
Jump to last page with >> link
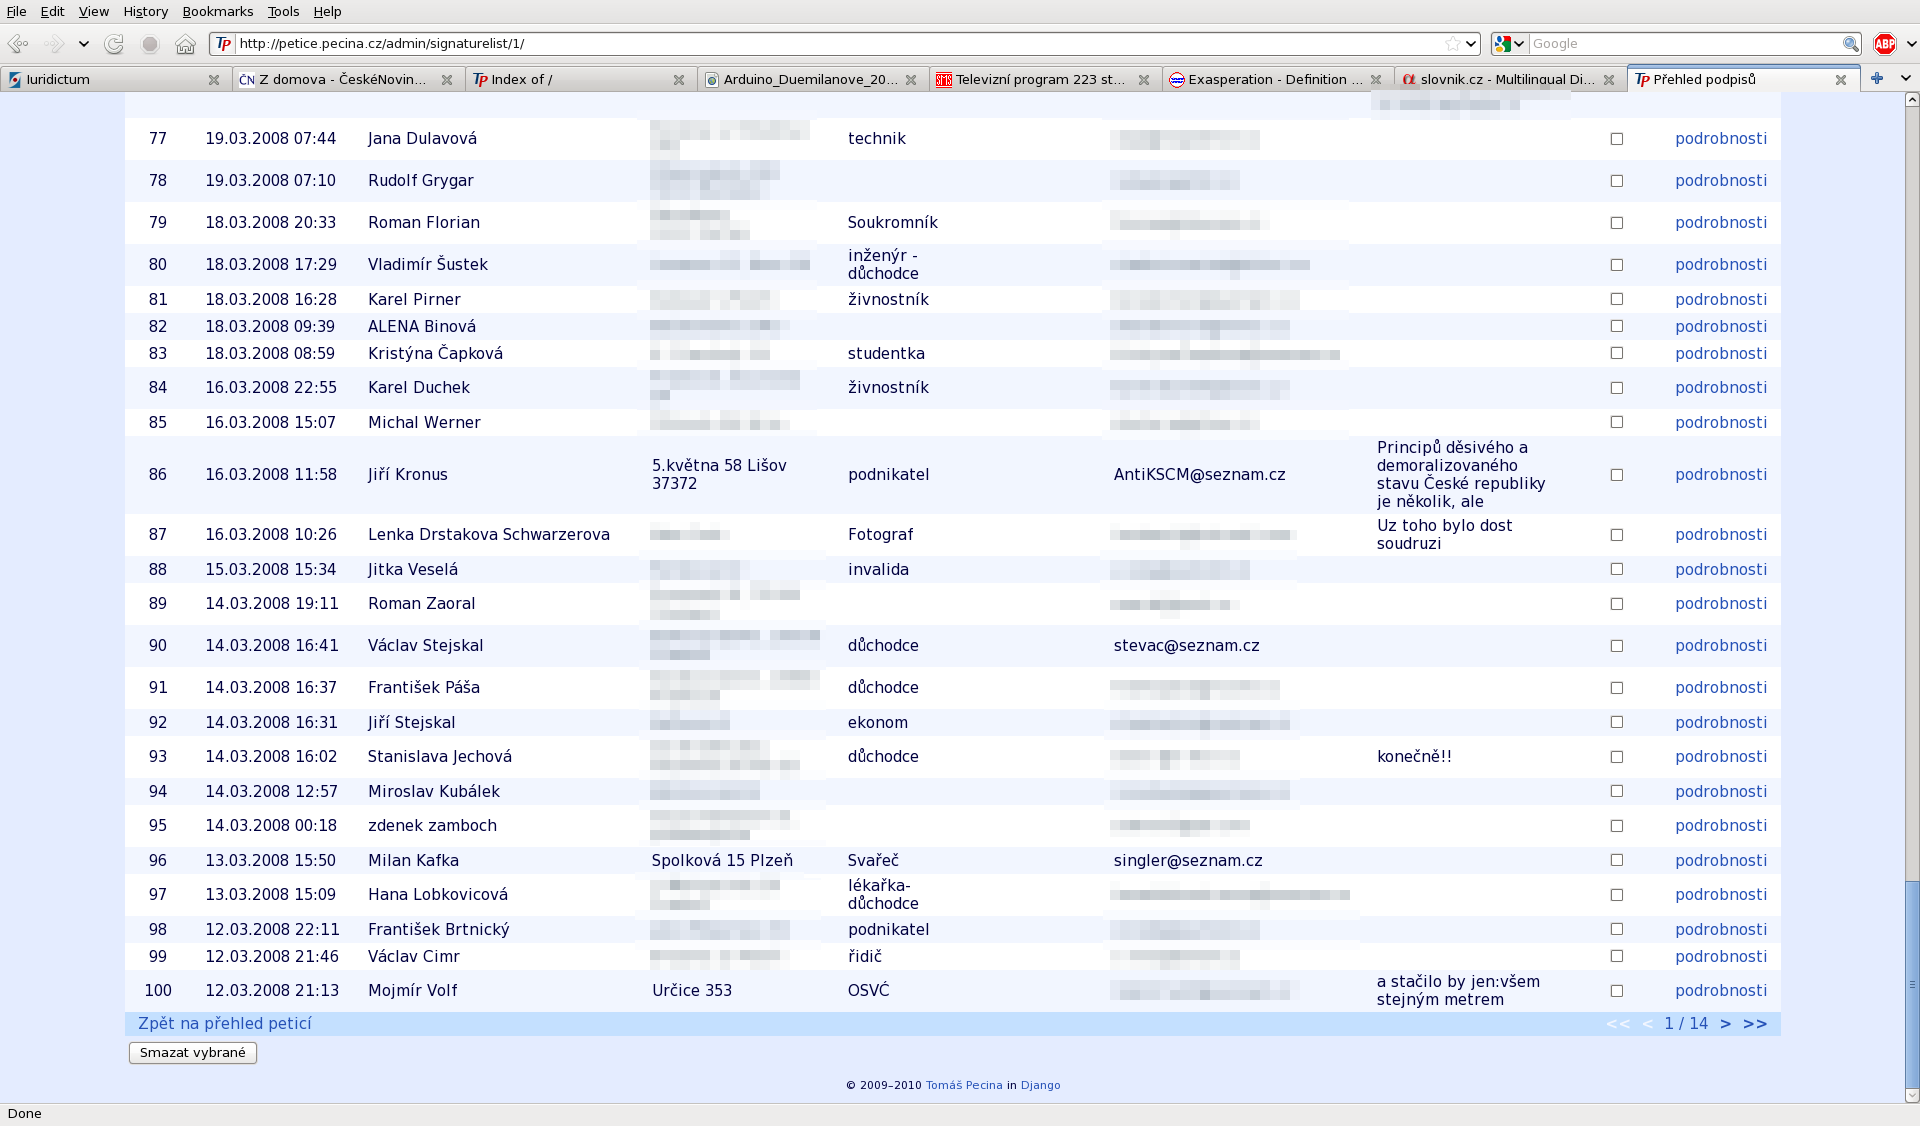pos(1755,1024)
